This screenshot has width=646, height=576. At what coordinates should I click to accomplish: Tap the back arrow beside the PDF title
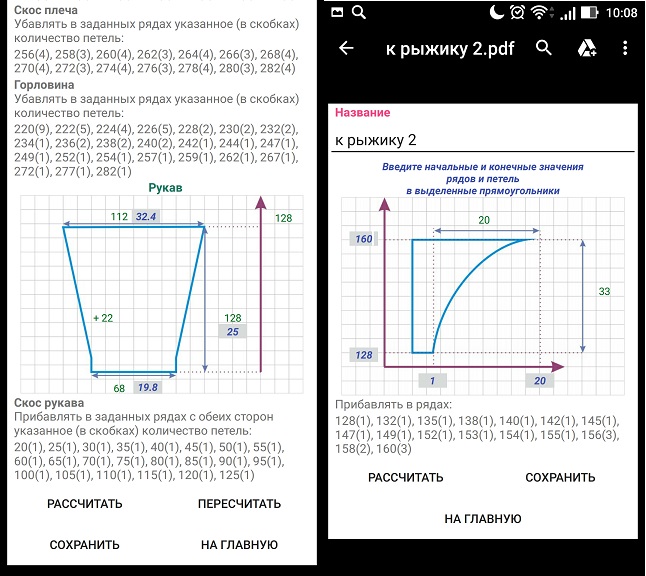[x=347, y=48]
